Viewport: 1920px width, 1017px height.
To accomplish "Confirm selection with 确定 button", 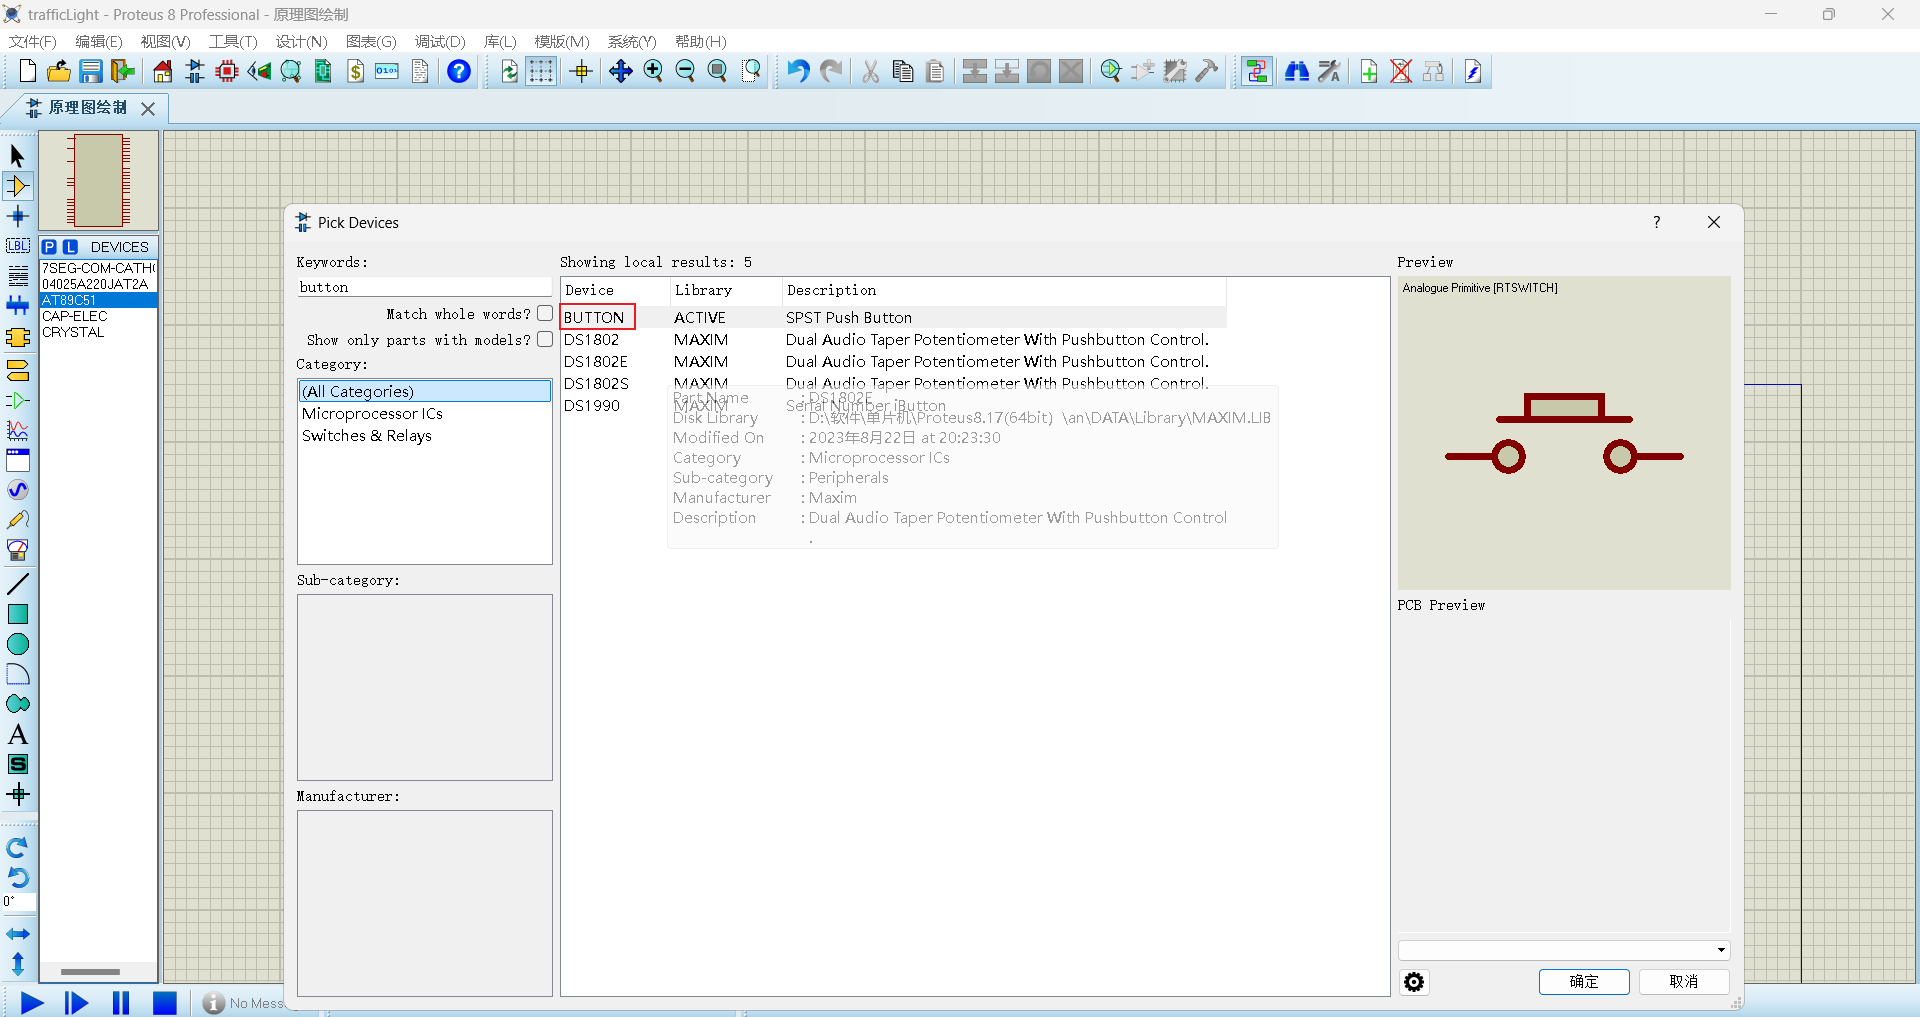I will [x=1584, y=982].
